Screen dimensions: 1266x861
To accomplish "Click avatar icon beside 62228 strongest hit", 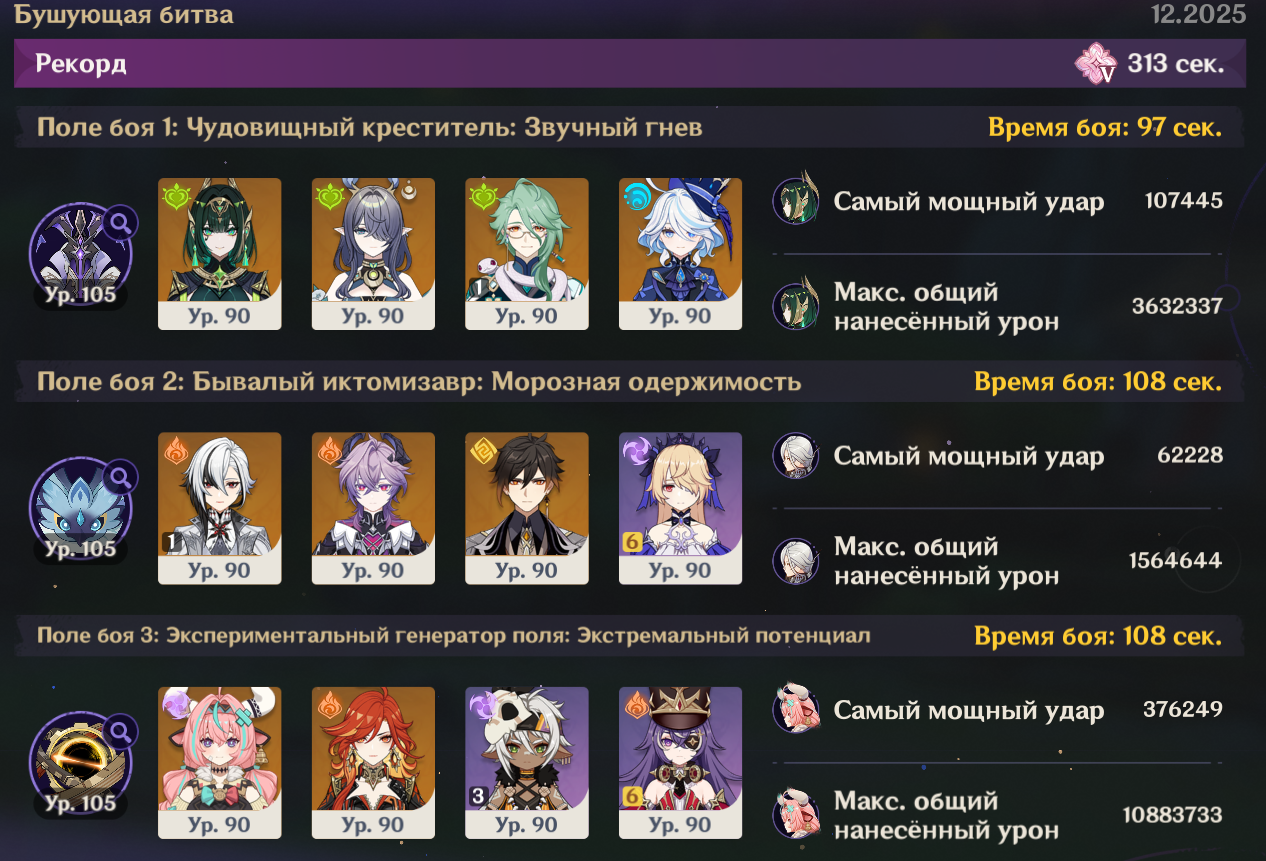I will click(797, 456).
